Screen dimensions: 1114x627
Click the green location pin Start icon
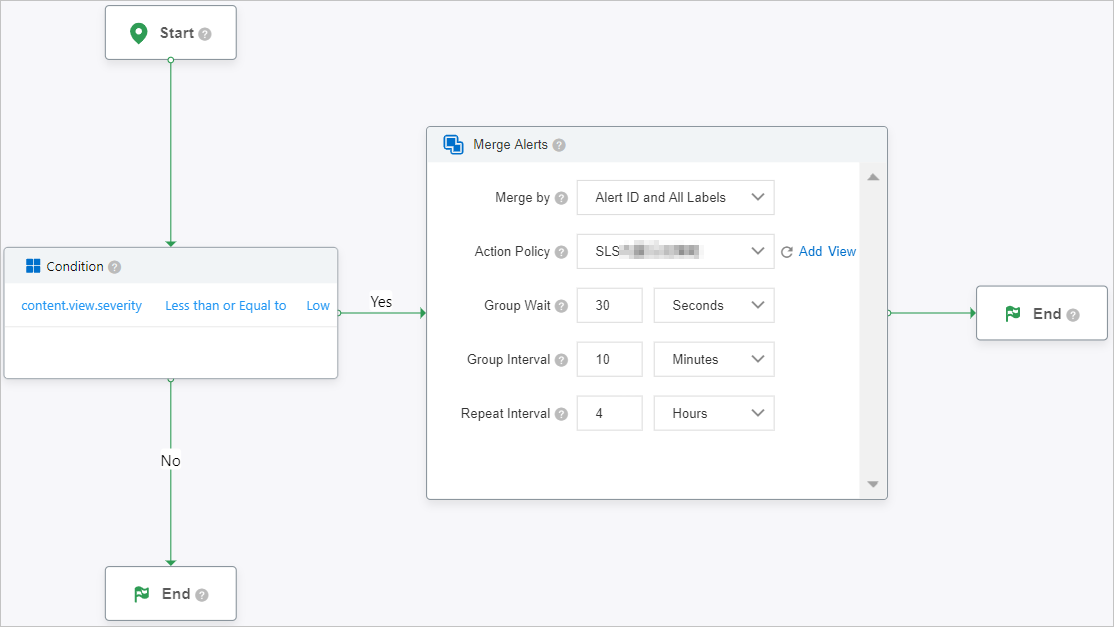point(139,33)
